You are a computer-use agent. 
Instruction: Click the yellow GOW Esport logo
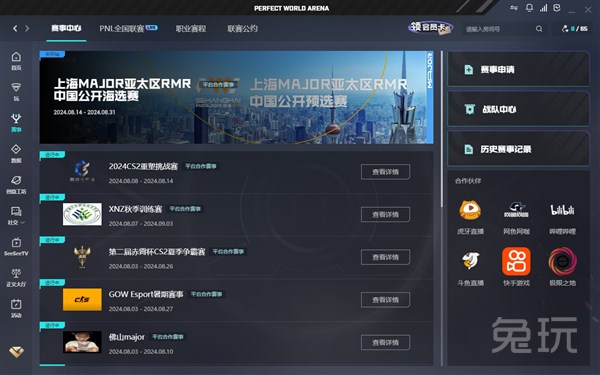pyautogui.click(x=82, y=299)
